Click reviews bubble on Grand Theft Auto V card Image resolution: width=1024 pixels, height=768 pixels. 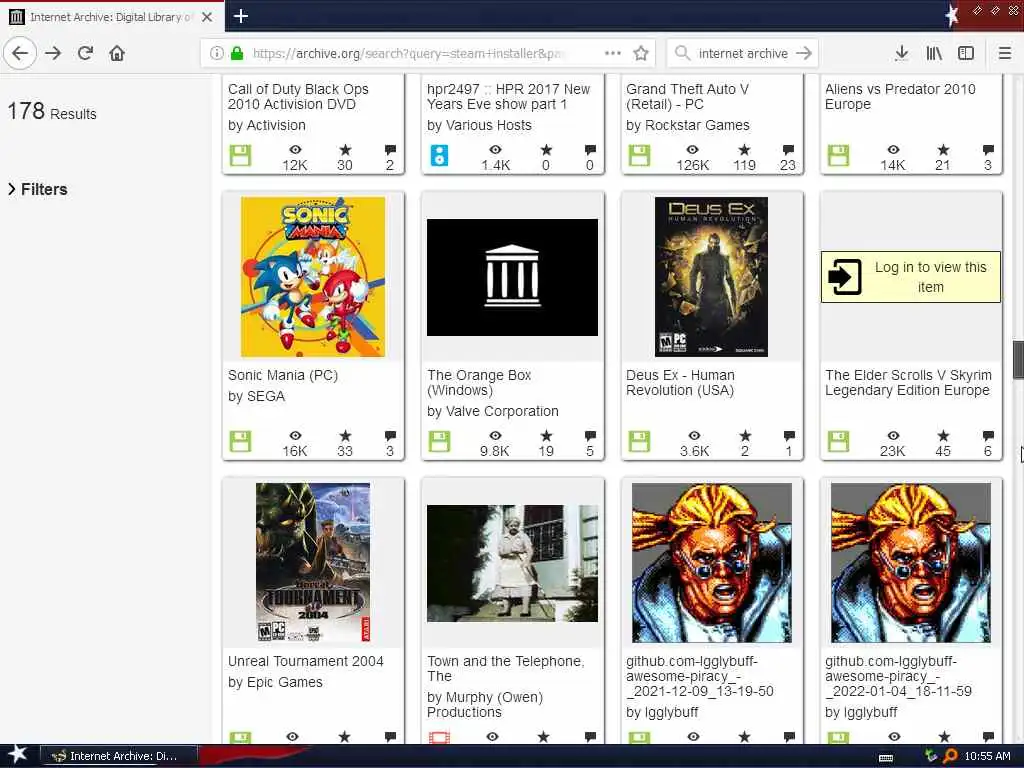(x=788, y=150)
